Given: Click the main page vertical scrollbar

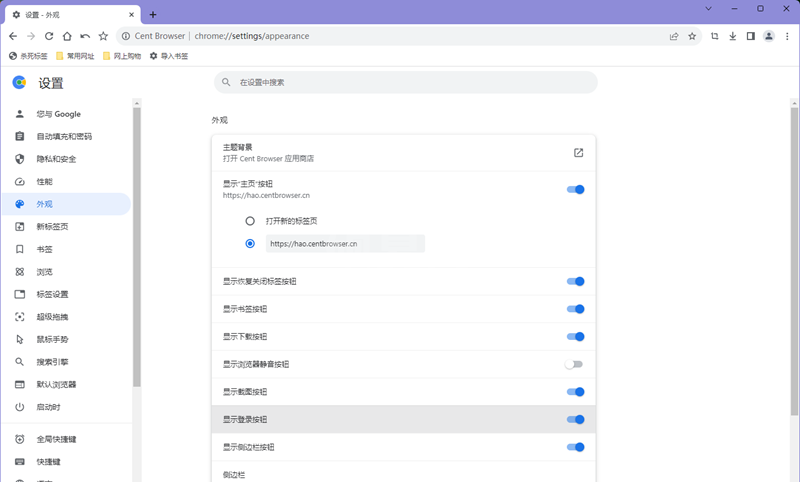Looking at the screenshot, I should 794,261.
